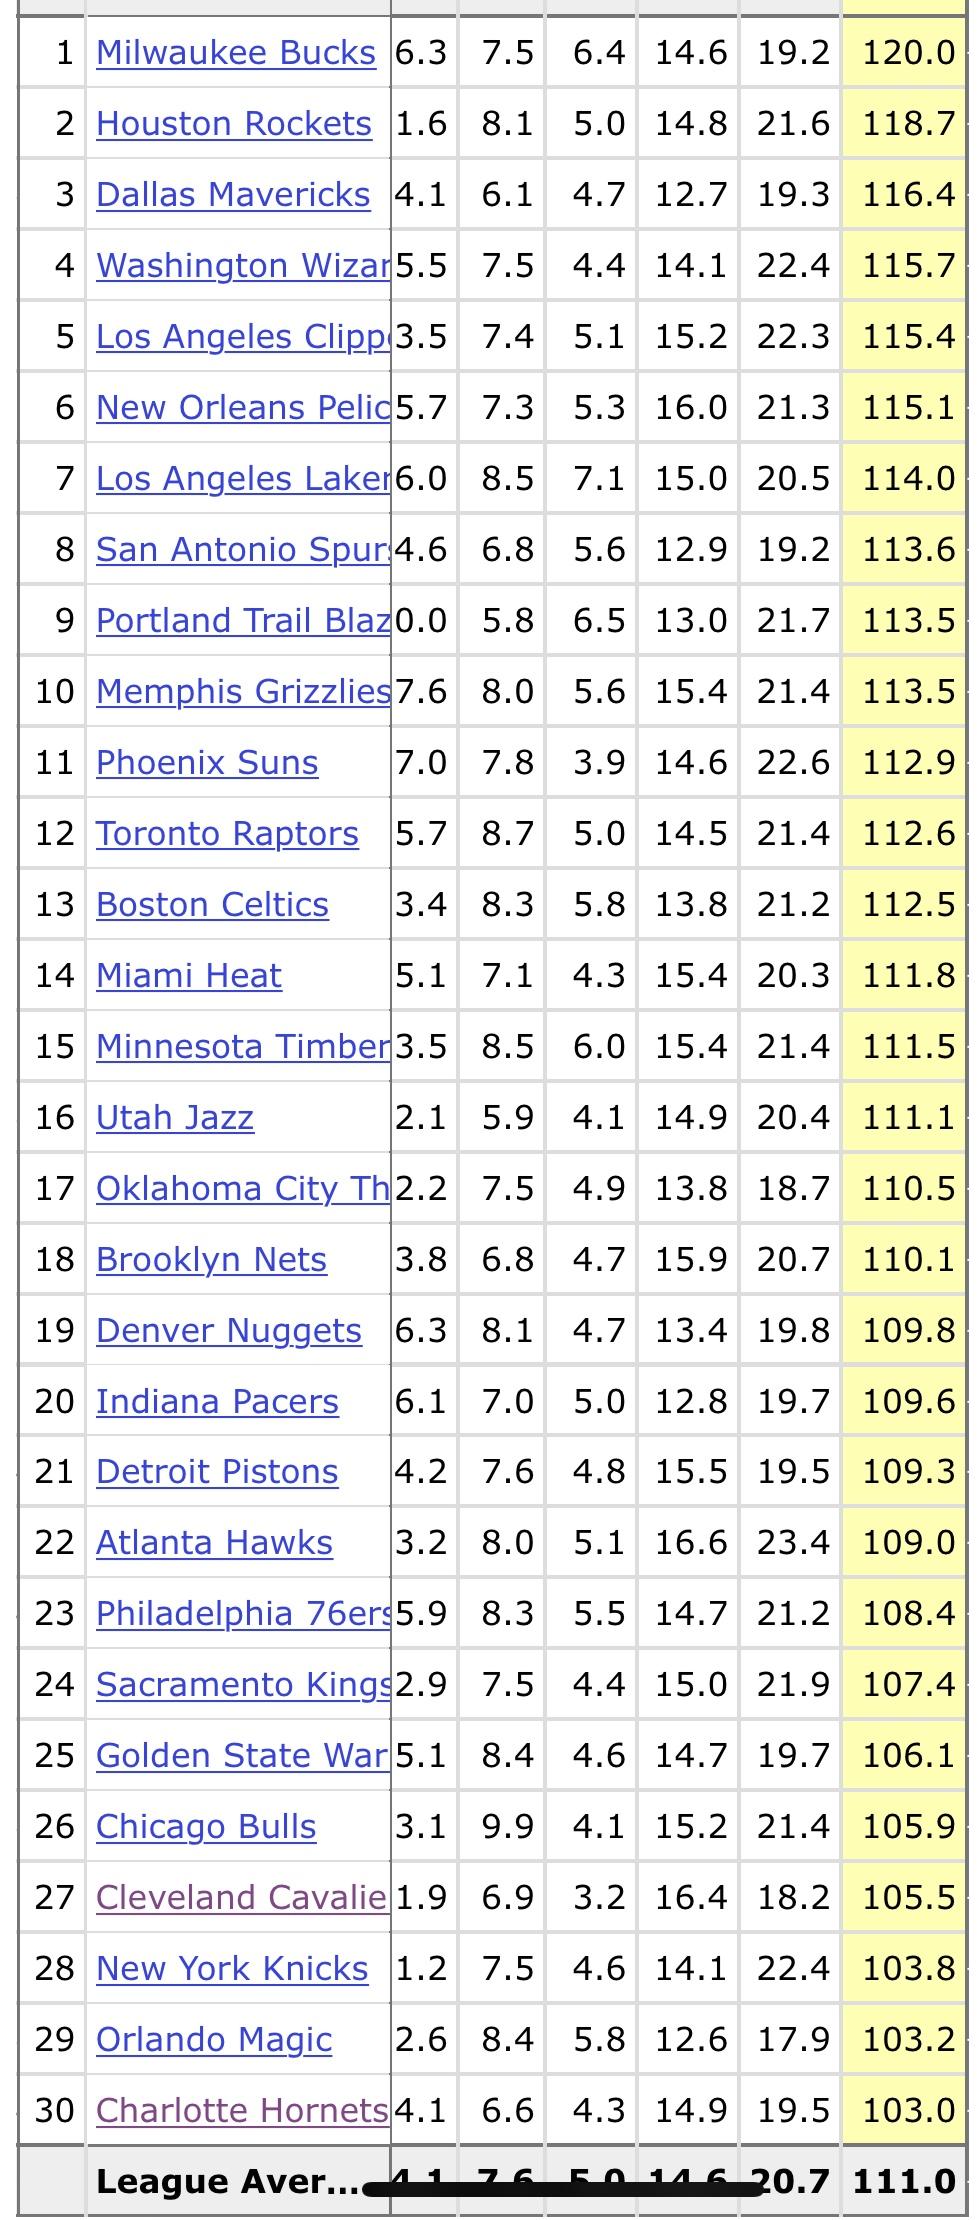
Task: Open the Dallas Mavericks team link
Action: pyautogui.click(x=233, y=195)
